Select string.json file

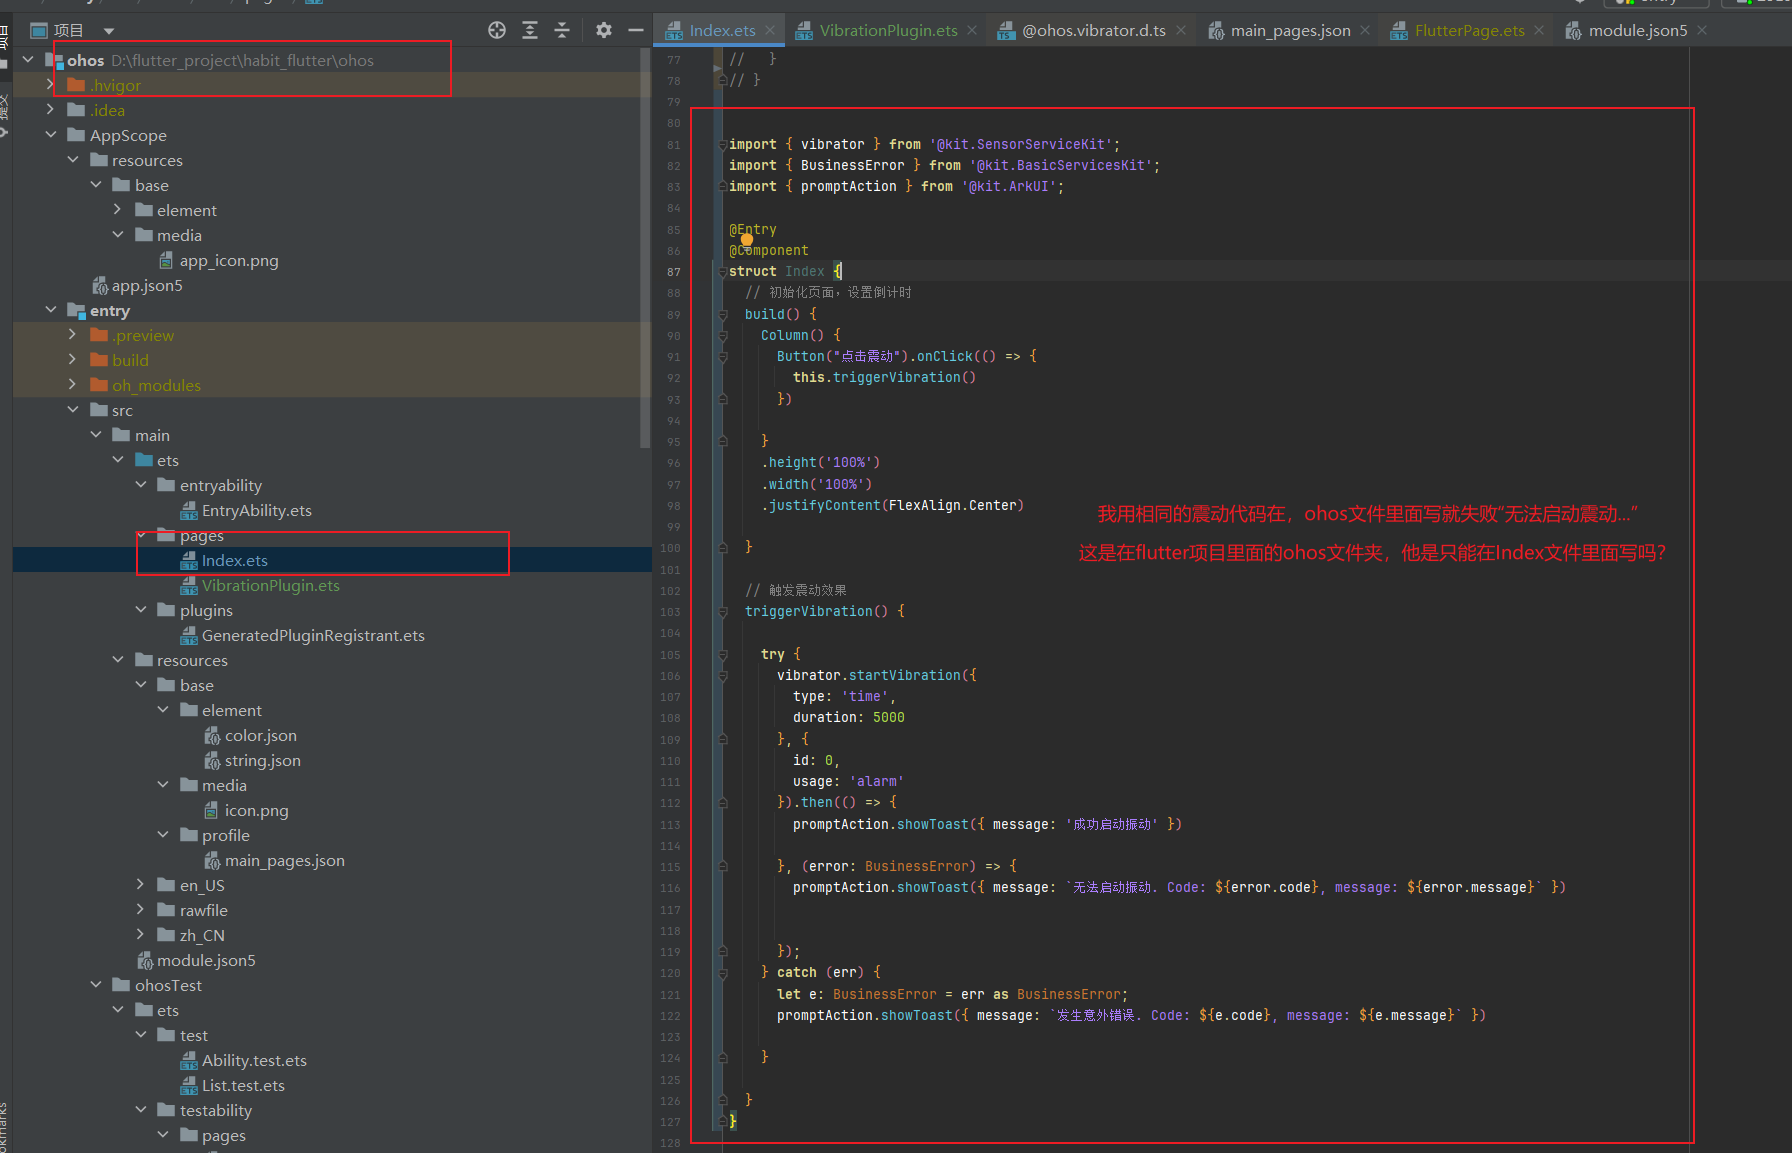click(x=262, y=760)
